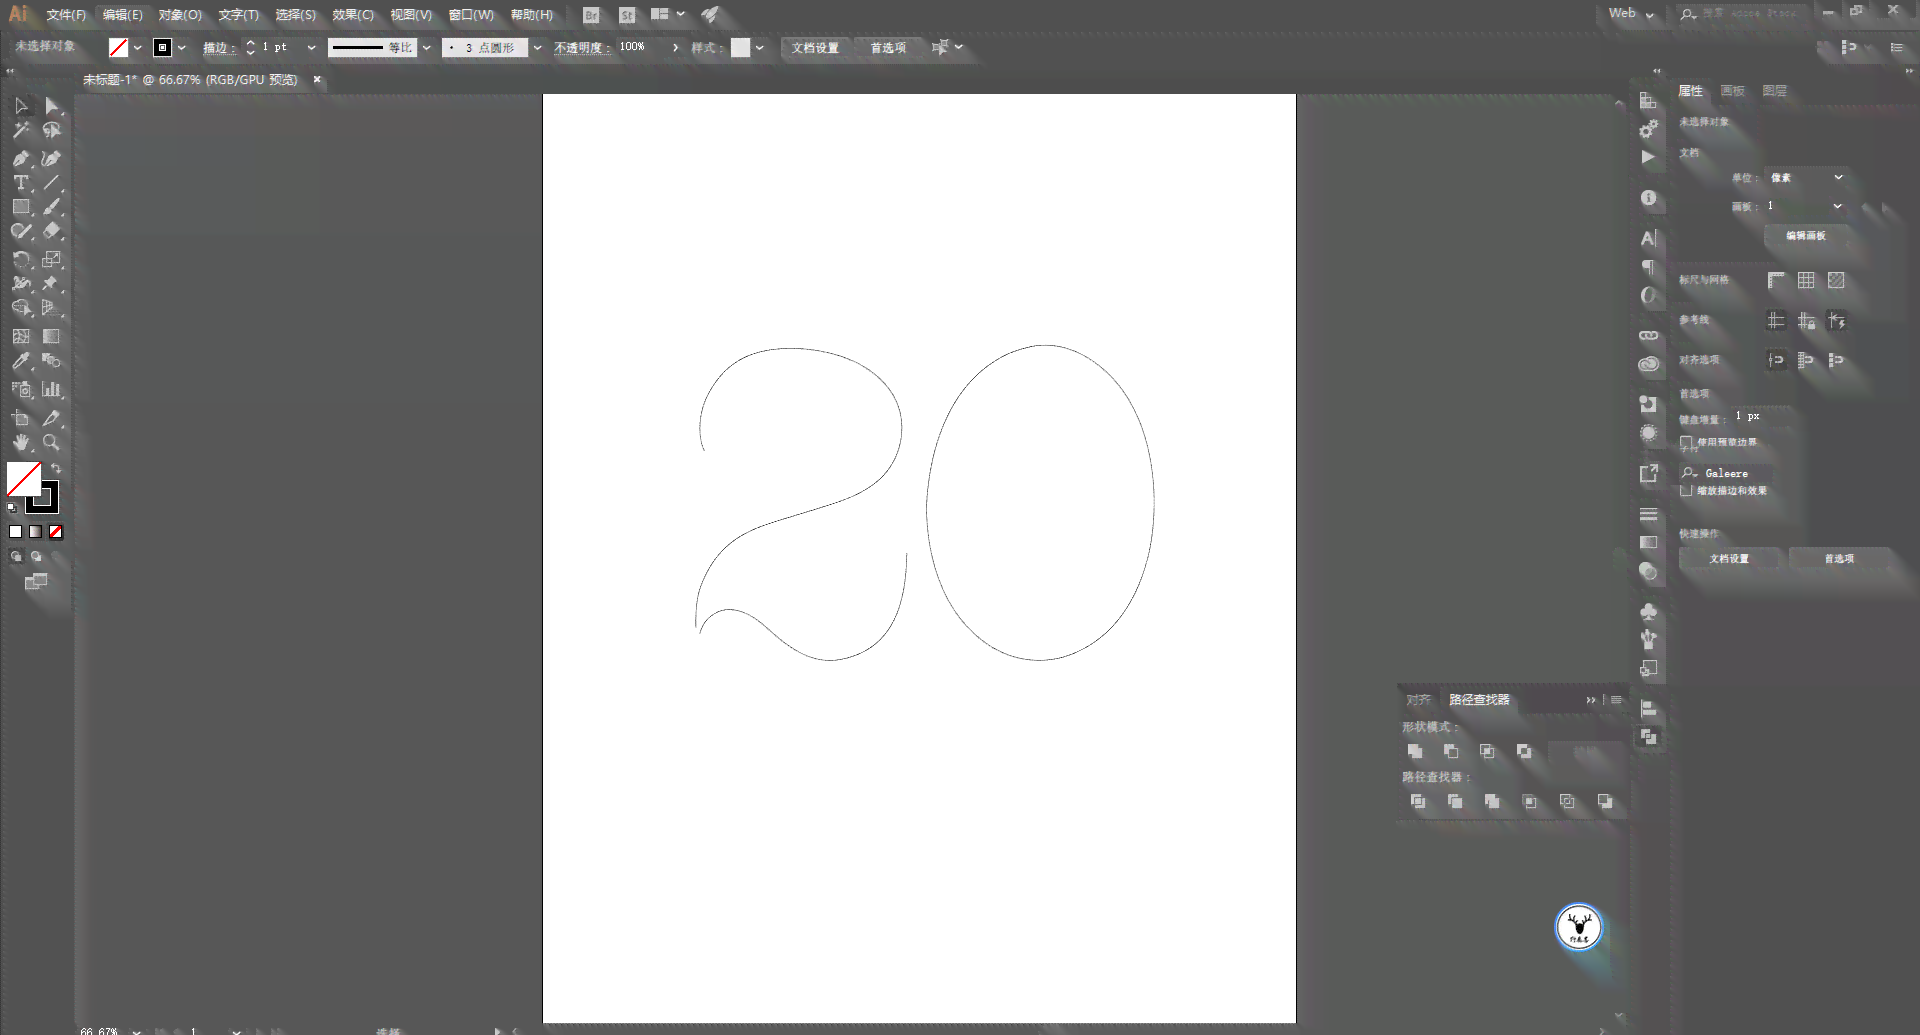1920x1035 pixels.
Task: Swap fill and stroke colors arrow
Action: pos(57,468)
